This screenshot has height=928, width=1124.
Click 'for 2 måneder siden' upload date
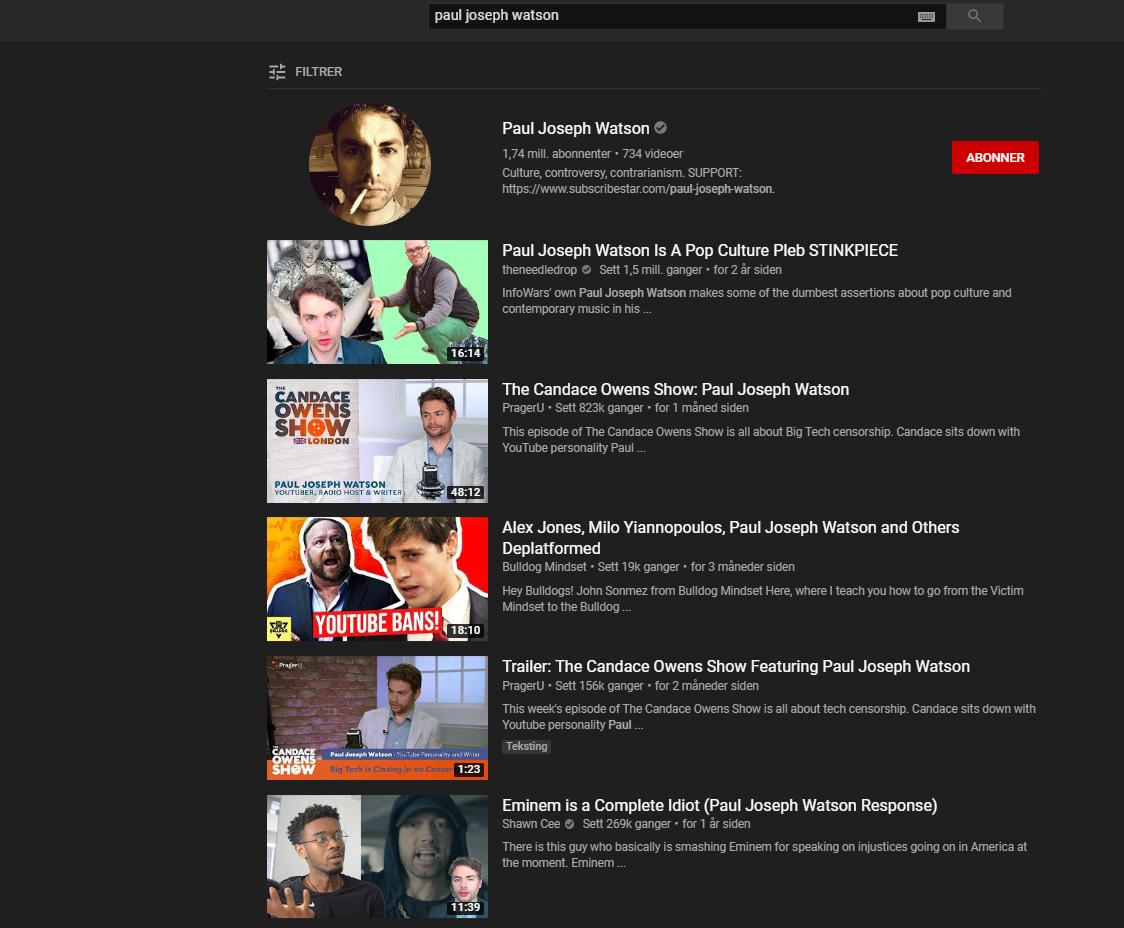click(x=707, y=686)
